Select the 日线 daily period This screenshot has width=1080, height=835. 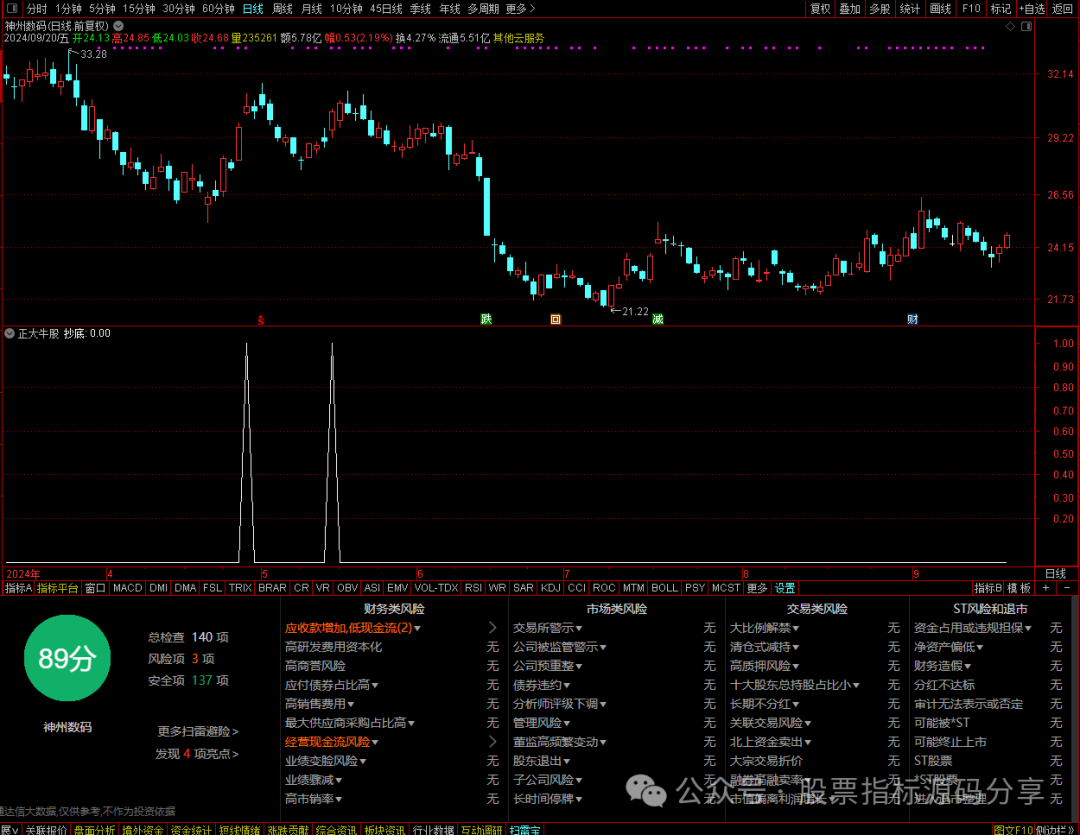253,8
